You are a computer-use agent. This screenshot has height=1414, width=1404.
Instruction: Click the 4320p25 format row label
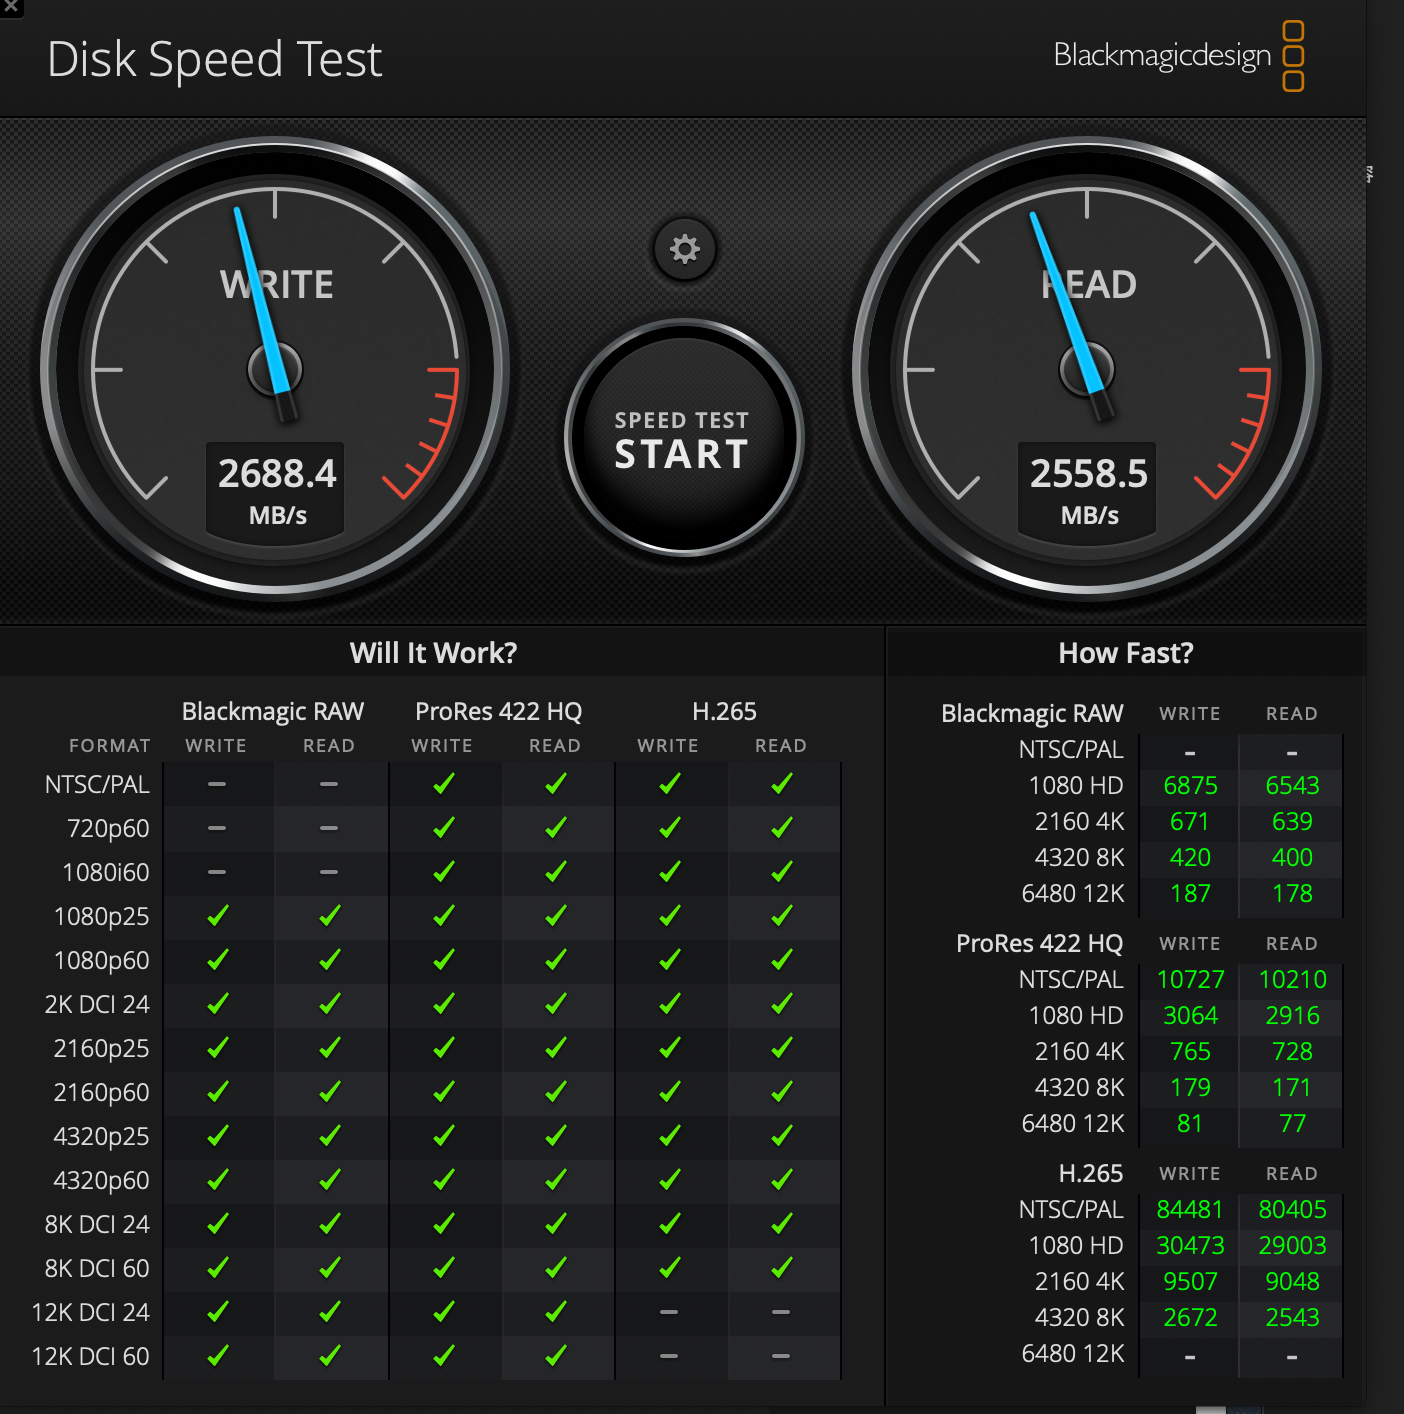click(101, 1137)
